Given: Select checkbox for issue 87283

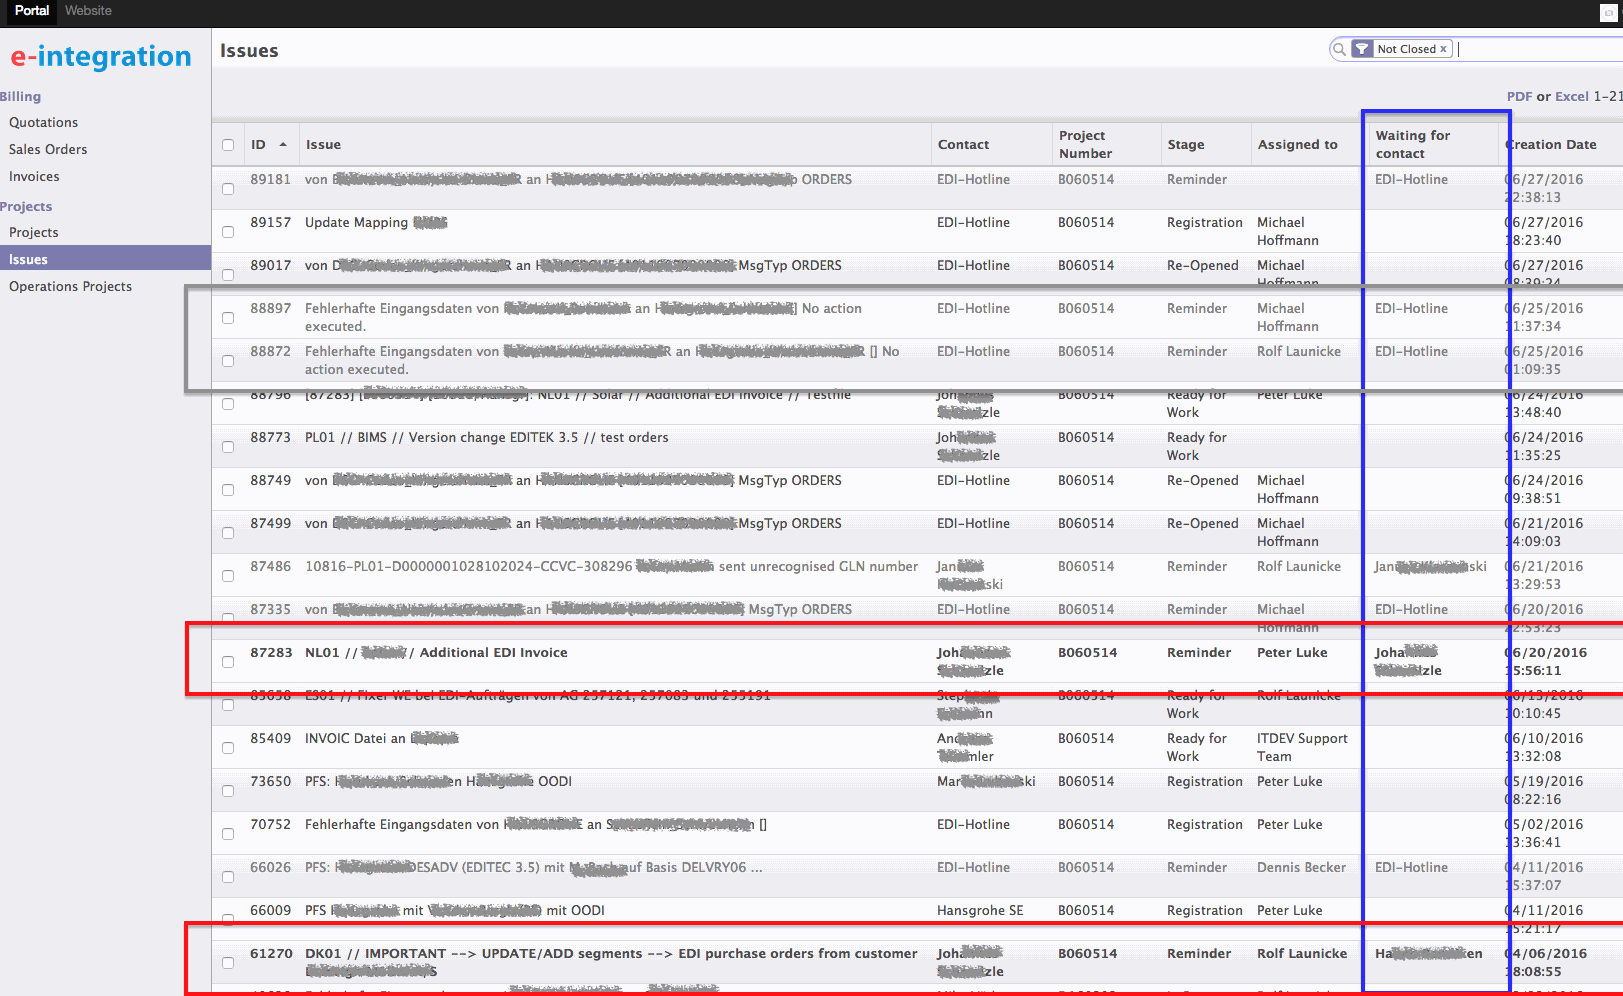Looking at the screenshot, I should (228, 662).
